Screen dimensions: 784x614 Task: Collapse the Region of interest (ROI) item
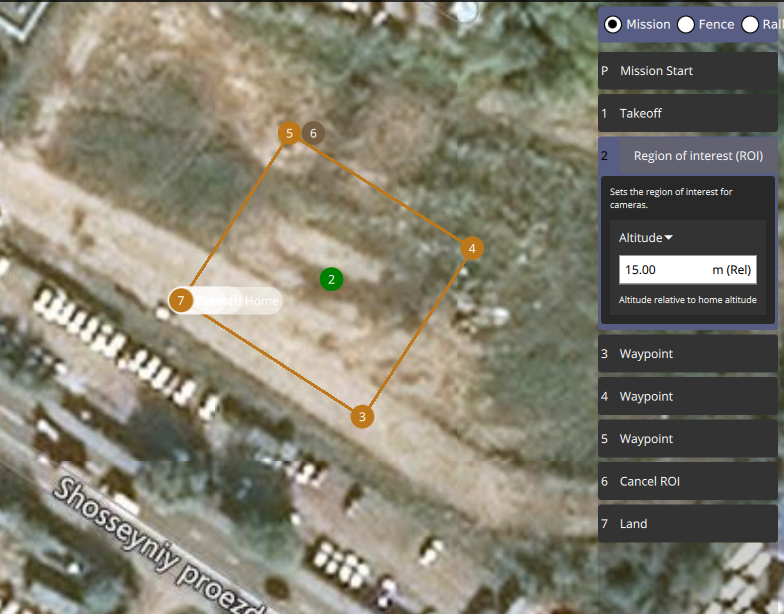[x=688, y=156]
